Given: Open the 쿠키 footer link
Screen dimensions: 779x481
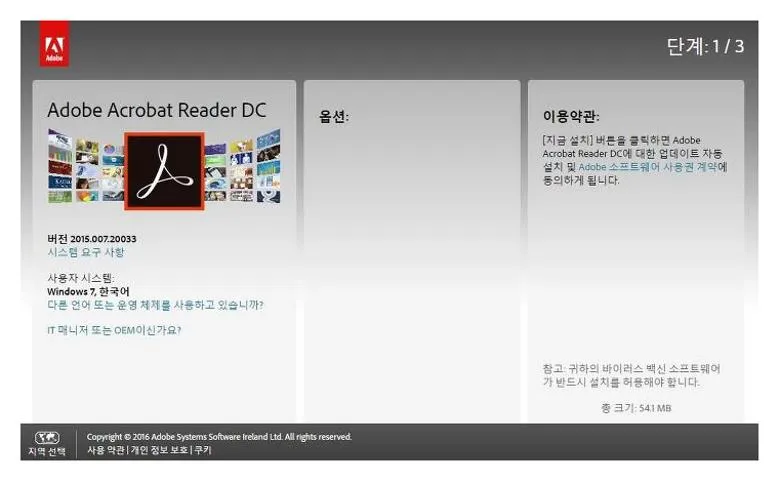Looking at the screenshot, I should (203, 450).
